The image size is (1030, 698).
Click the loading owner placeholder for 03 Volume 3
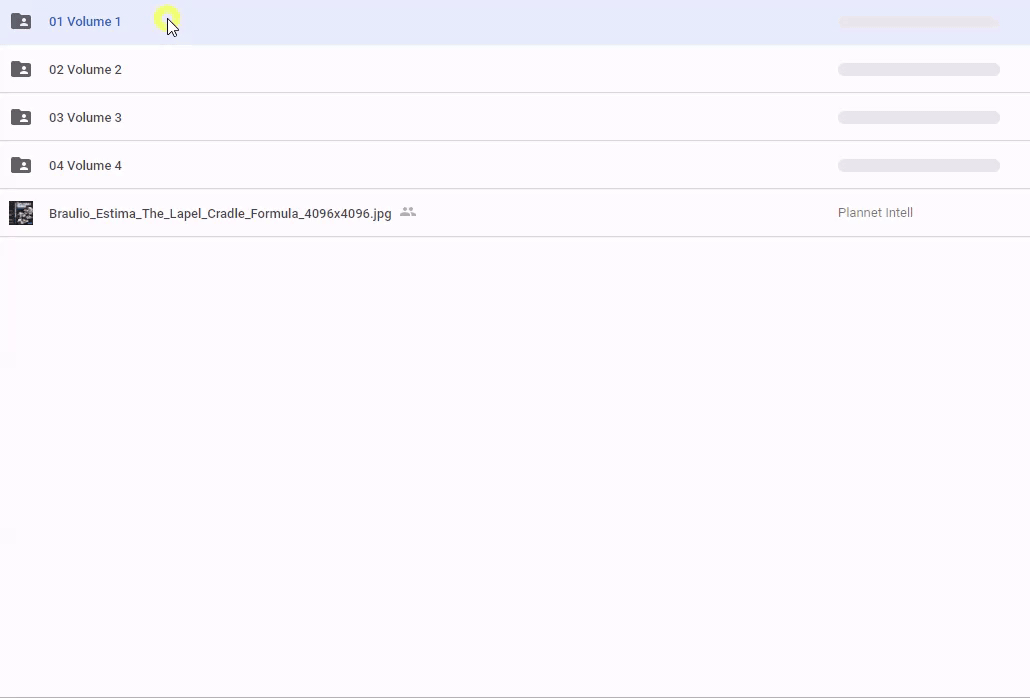click(x=918, y=118)
